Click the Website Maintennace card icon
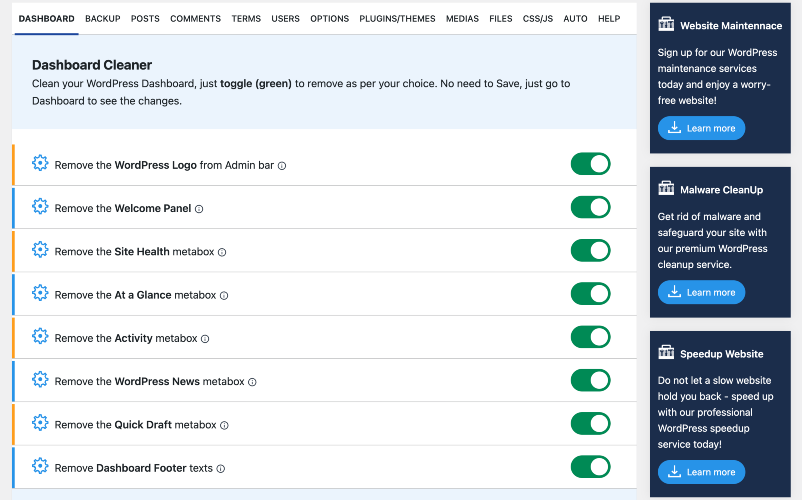The width and height of the screenshot is (802, 500). (666, 24)
